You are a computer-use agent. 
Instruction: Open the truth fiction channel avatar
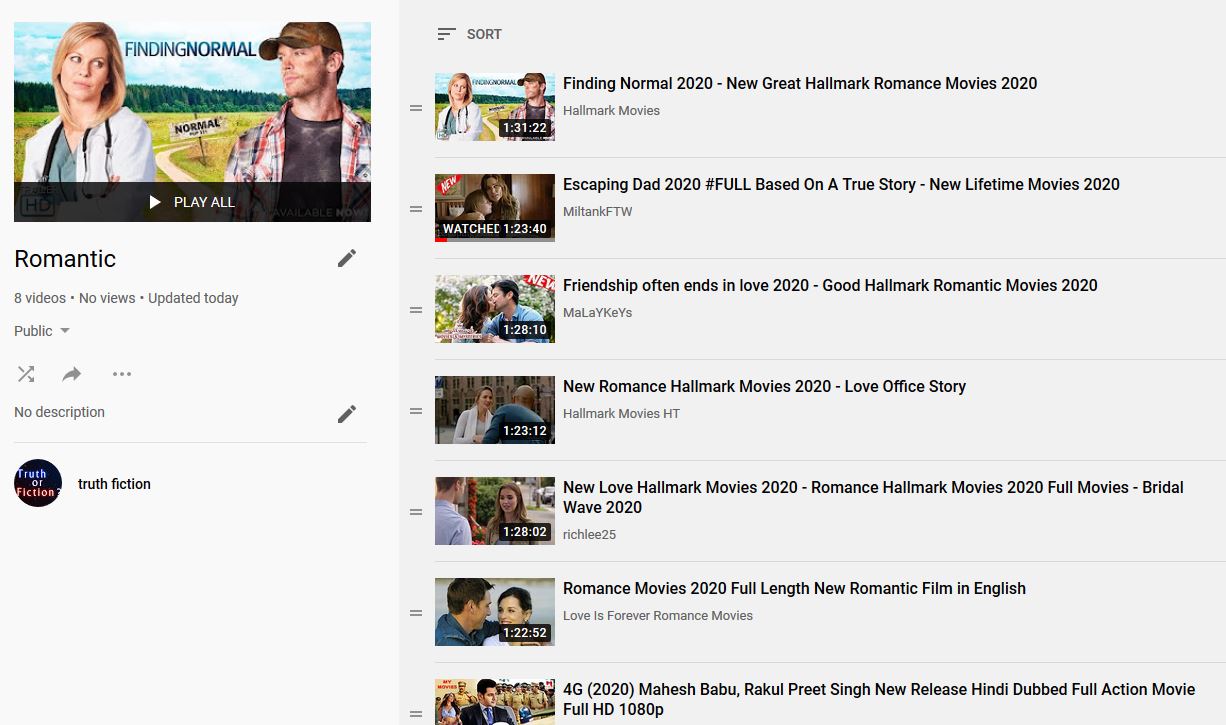coord(38,483)
